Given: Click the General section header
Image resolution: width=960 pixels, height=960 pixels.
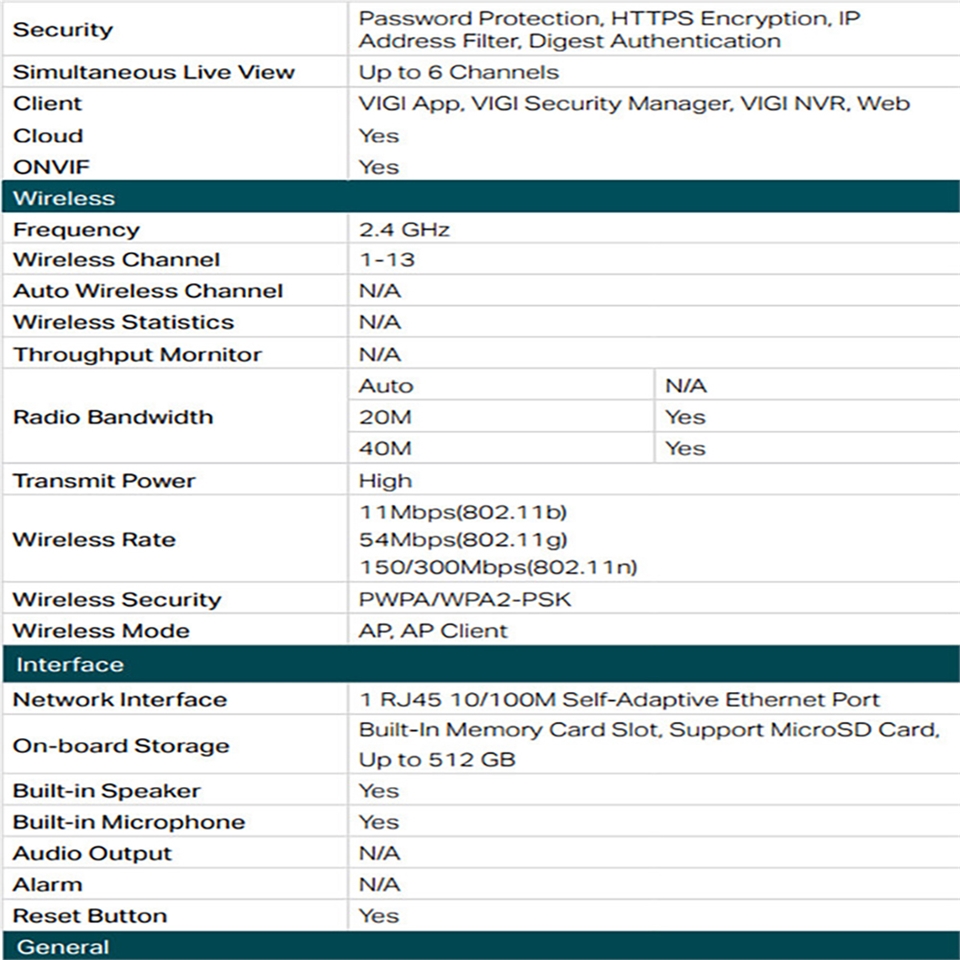Looking at the screenshot, I should click(x=63, y=947).
